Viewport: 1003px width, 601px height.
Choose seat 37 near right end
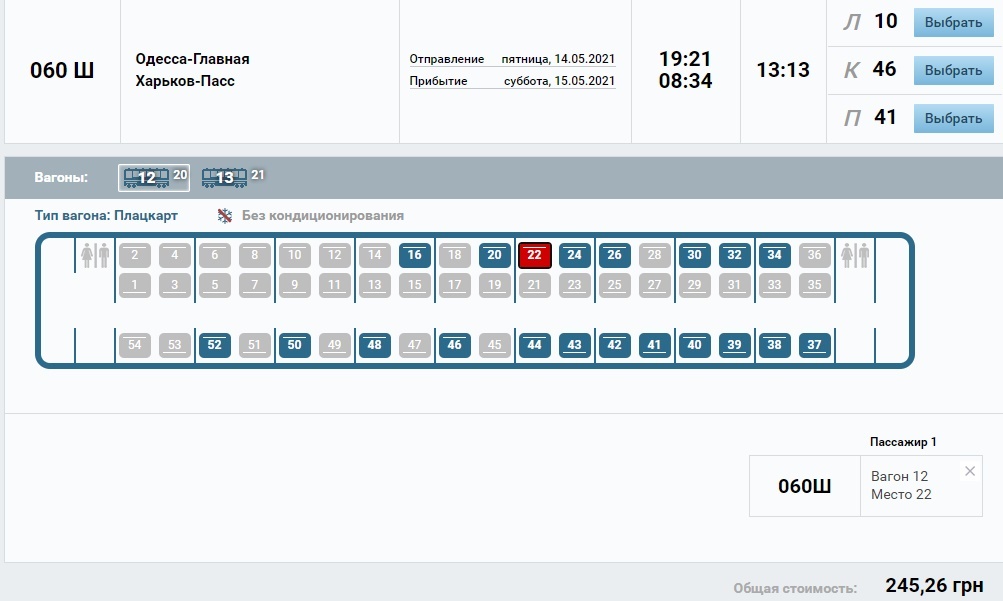click(x=814, y=345)
